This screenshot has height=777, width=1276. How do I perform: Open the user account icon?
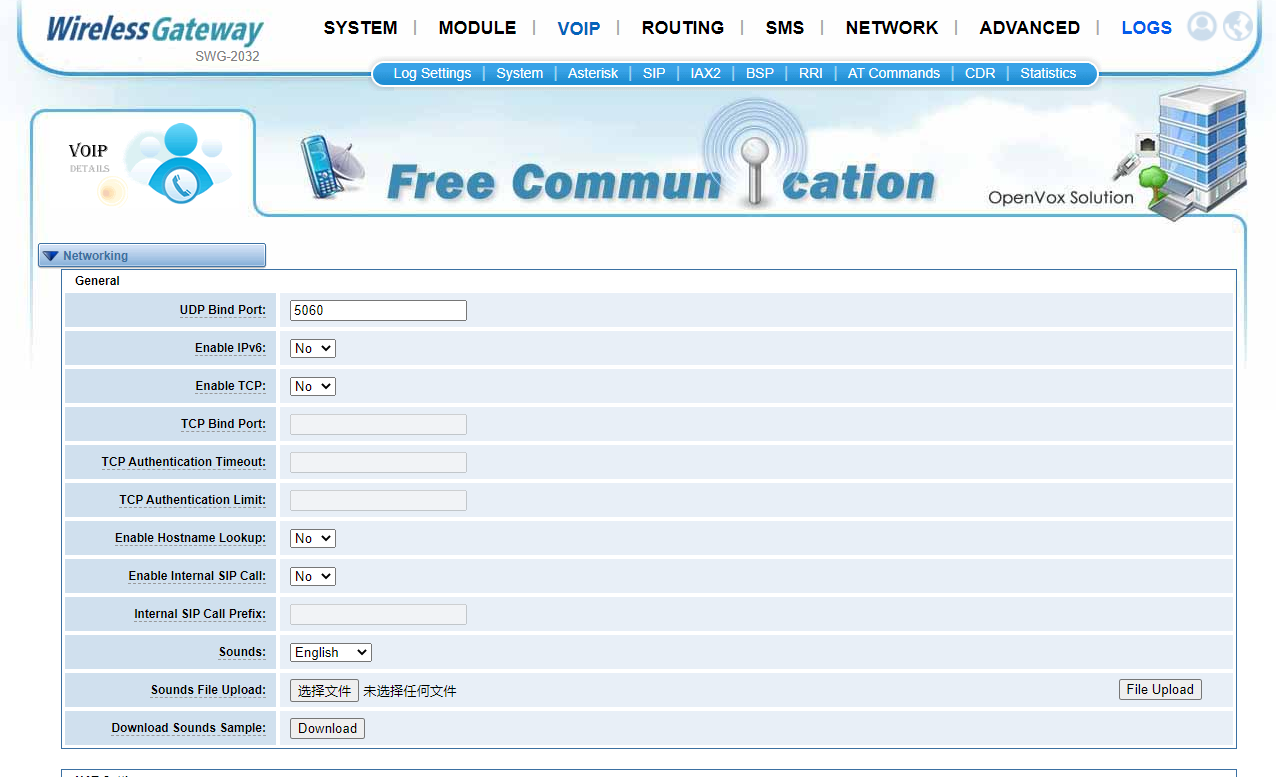pos(1201,26)
